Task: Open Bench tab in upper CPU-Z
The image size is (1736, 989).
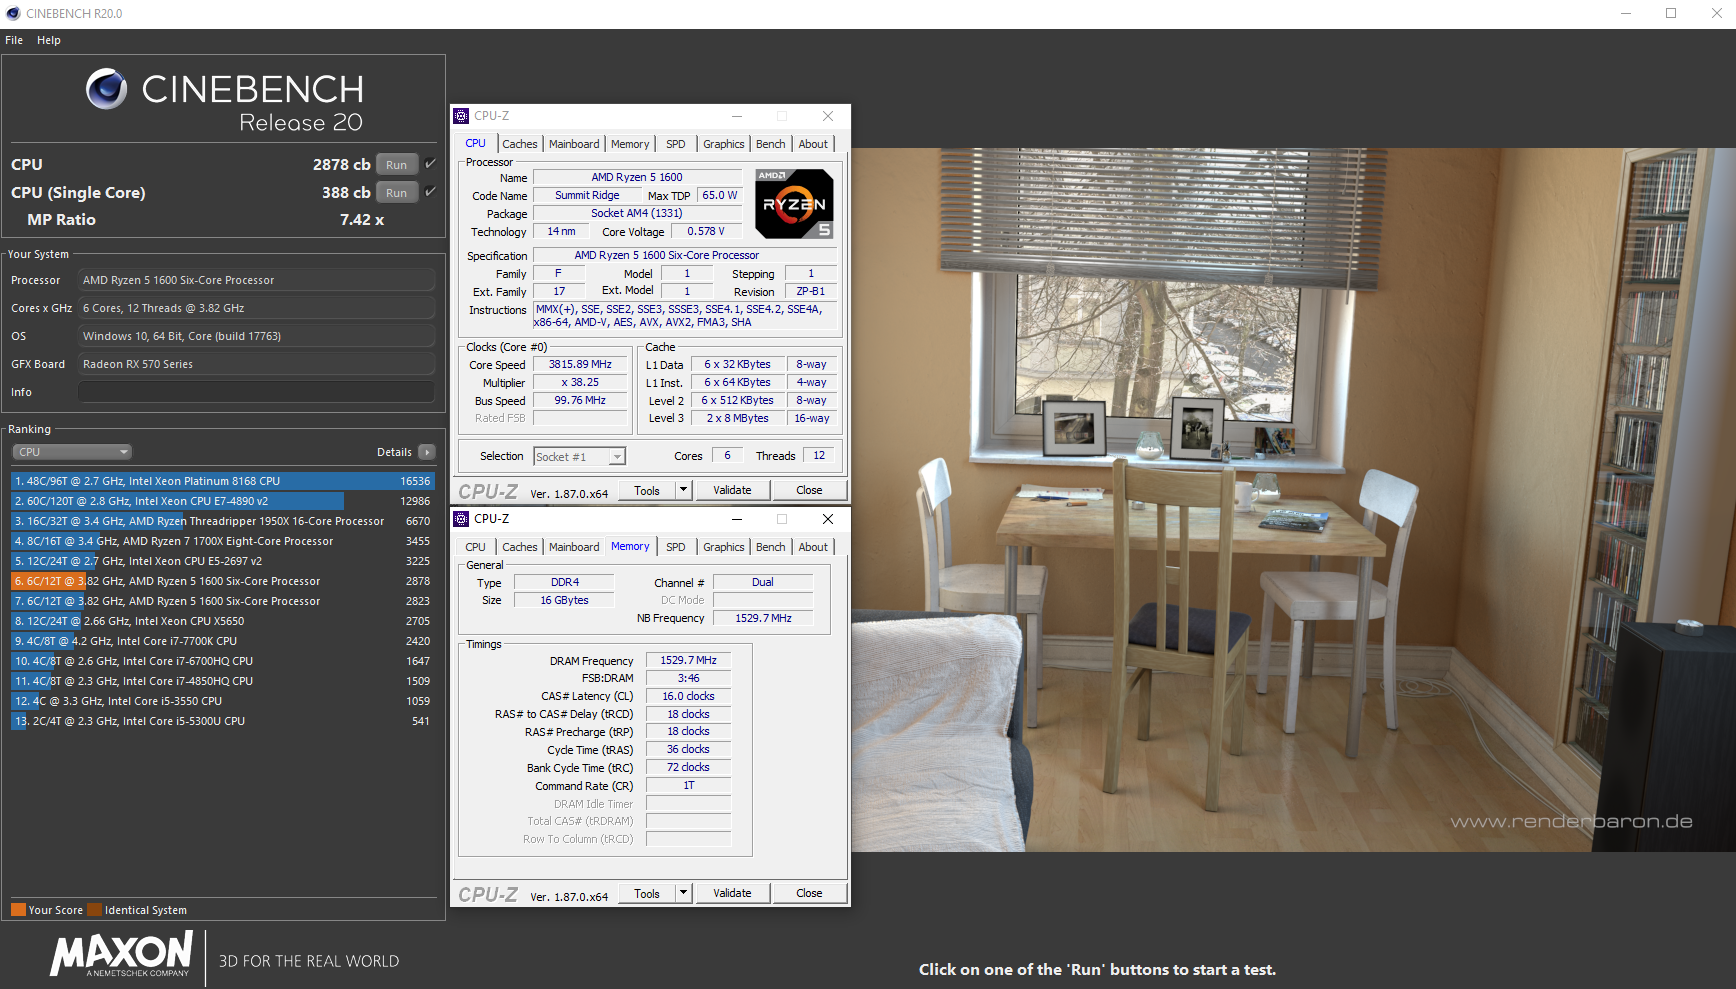Action: 771,144
